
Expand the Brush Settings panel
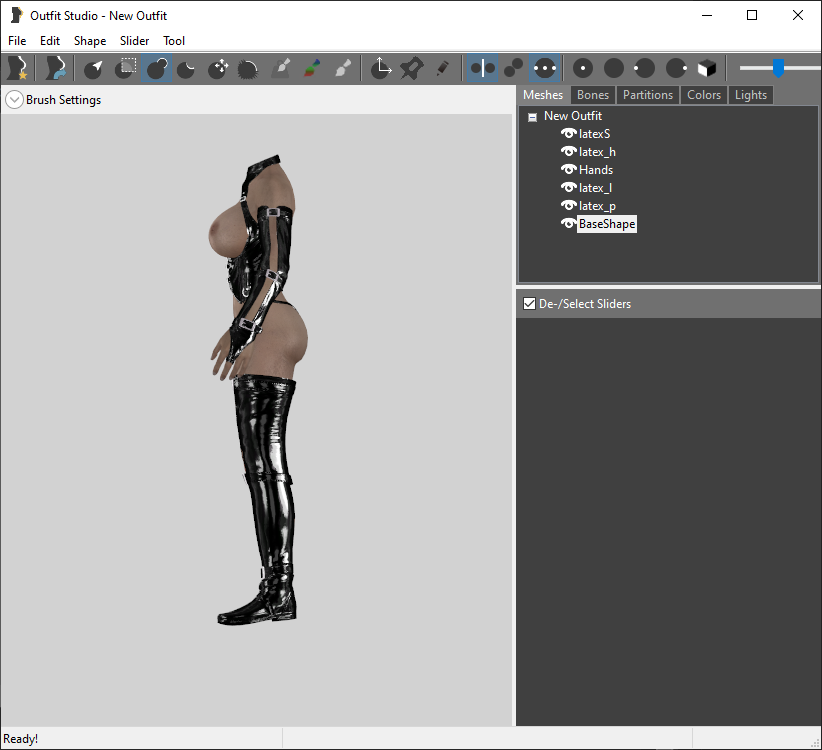(x=14, y=100)
